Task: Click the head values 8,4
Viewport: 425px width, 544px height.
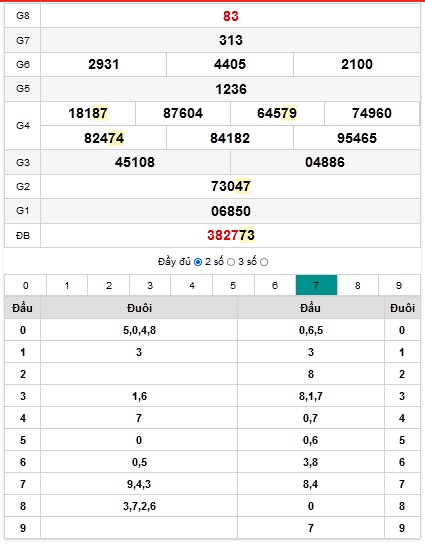Action: (311, 484)
